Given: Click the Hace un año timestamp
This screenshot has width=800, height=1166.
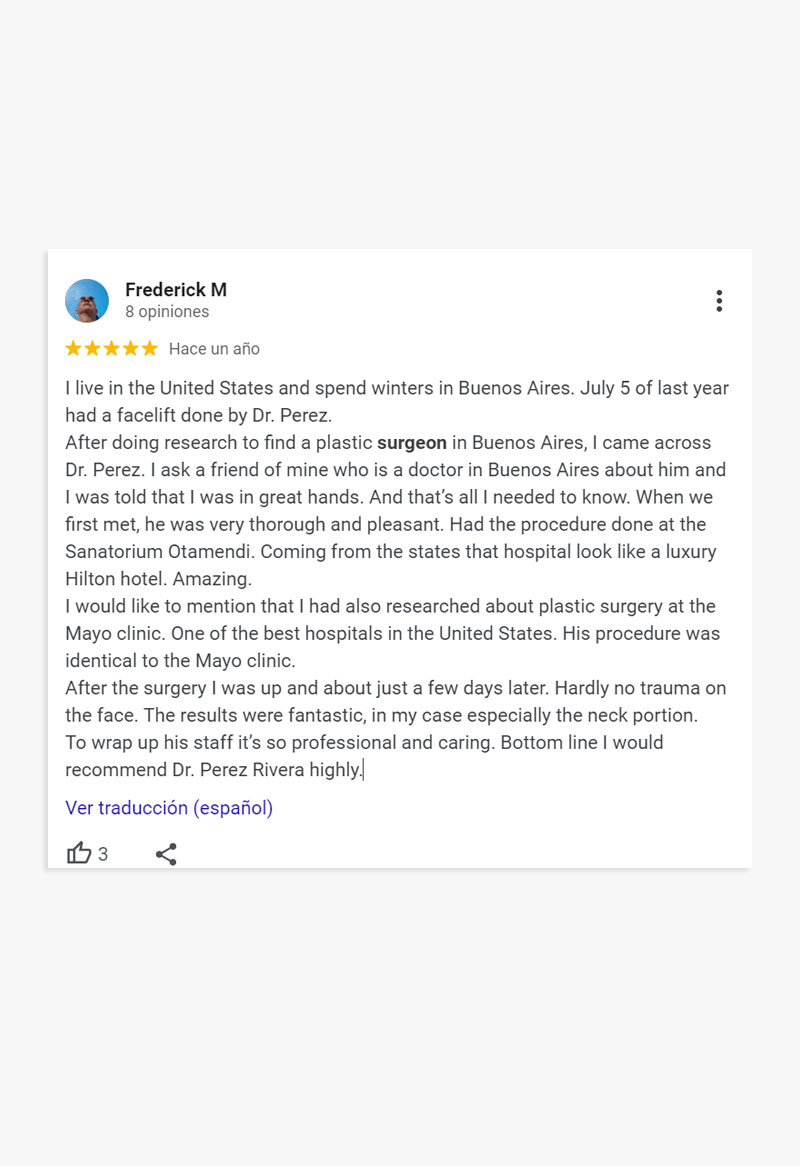Looking at the screenshot, I should (x=214, y=349).
